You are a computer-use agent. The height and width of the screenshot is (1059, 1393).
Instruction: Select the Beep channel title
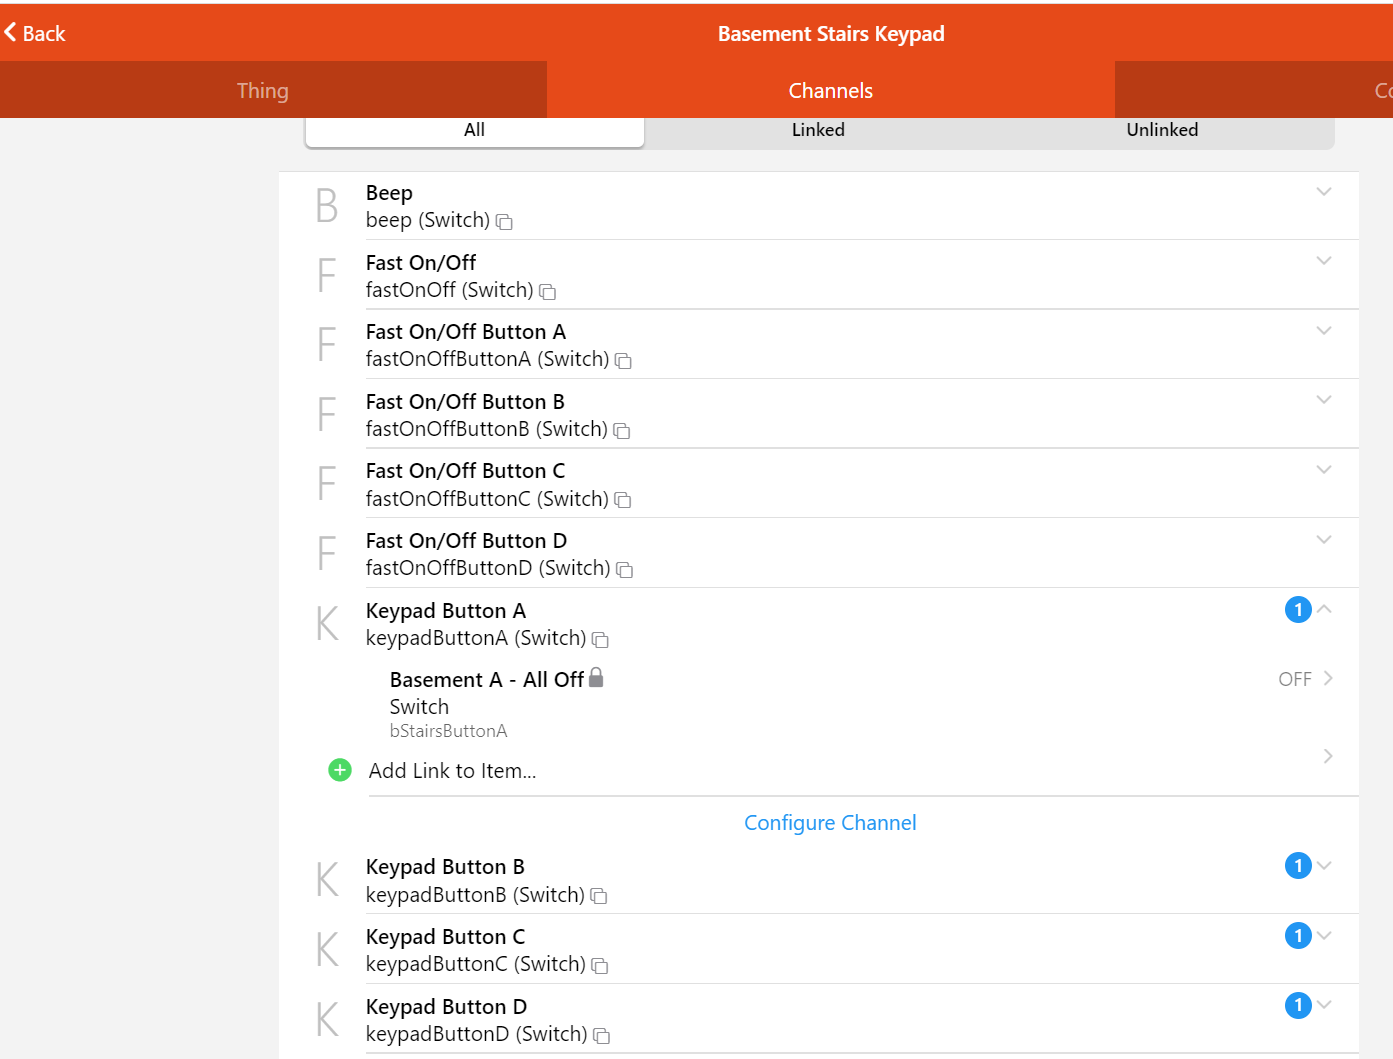[389, 192]
